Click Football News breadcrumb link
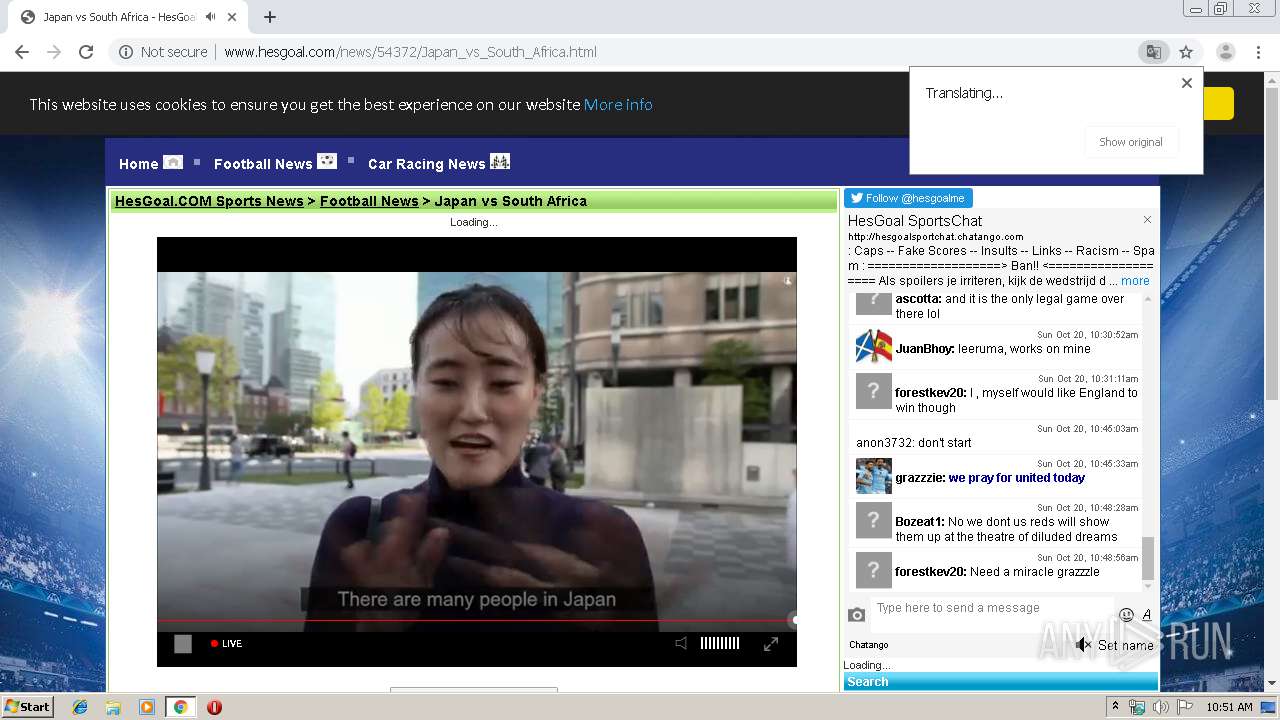 [369, 201]
